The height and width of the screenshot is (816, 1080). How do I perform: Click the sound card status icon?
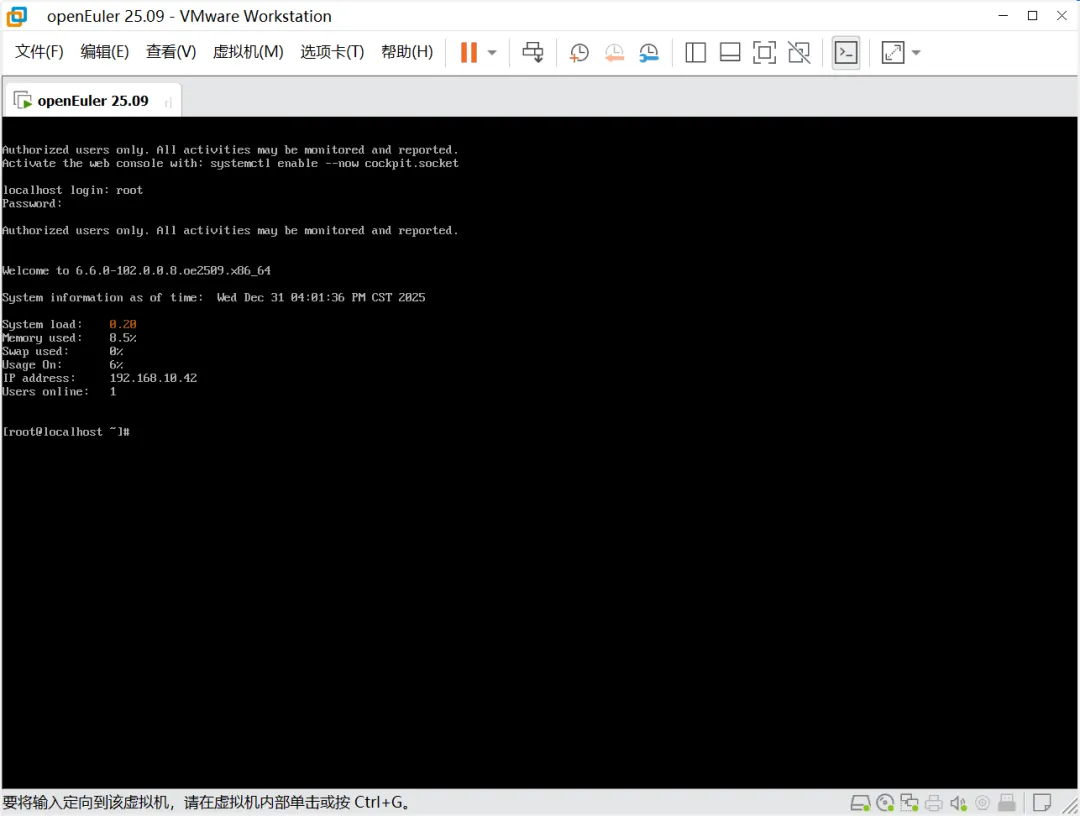[958, 803]
